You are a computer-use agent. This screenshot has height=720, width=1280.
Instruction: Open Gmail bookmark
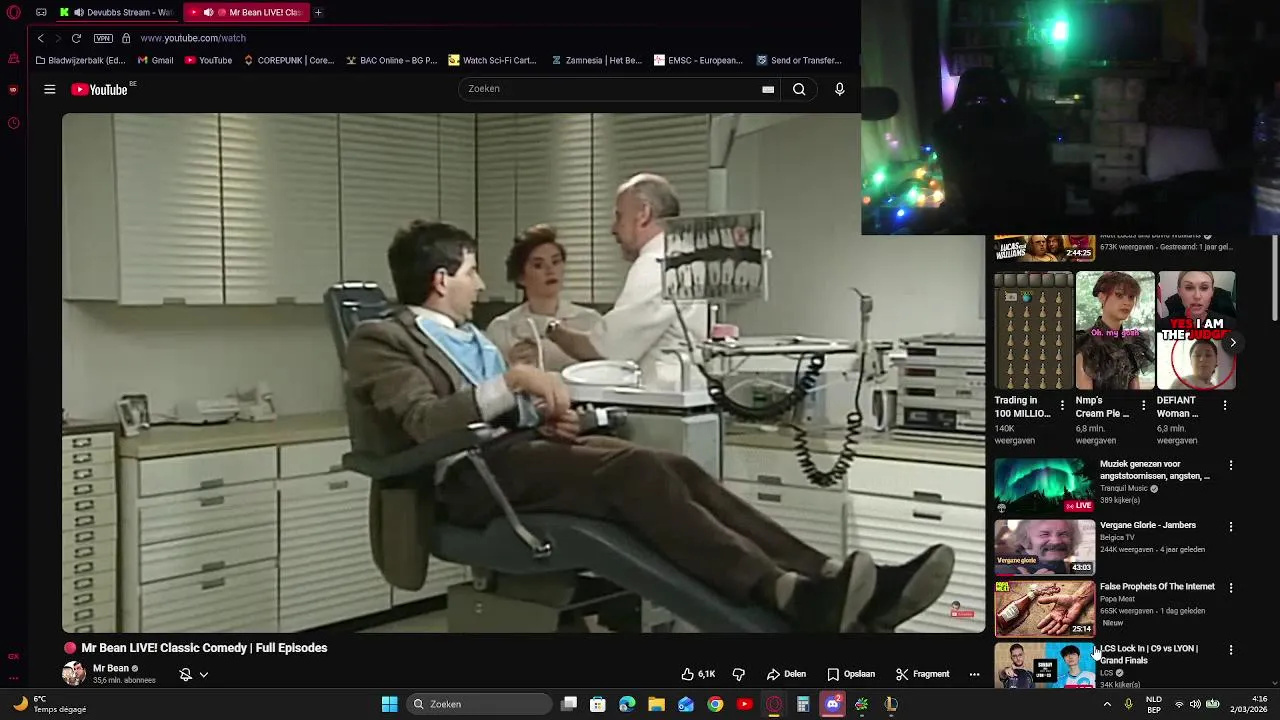click(x=155, y=60)
